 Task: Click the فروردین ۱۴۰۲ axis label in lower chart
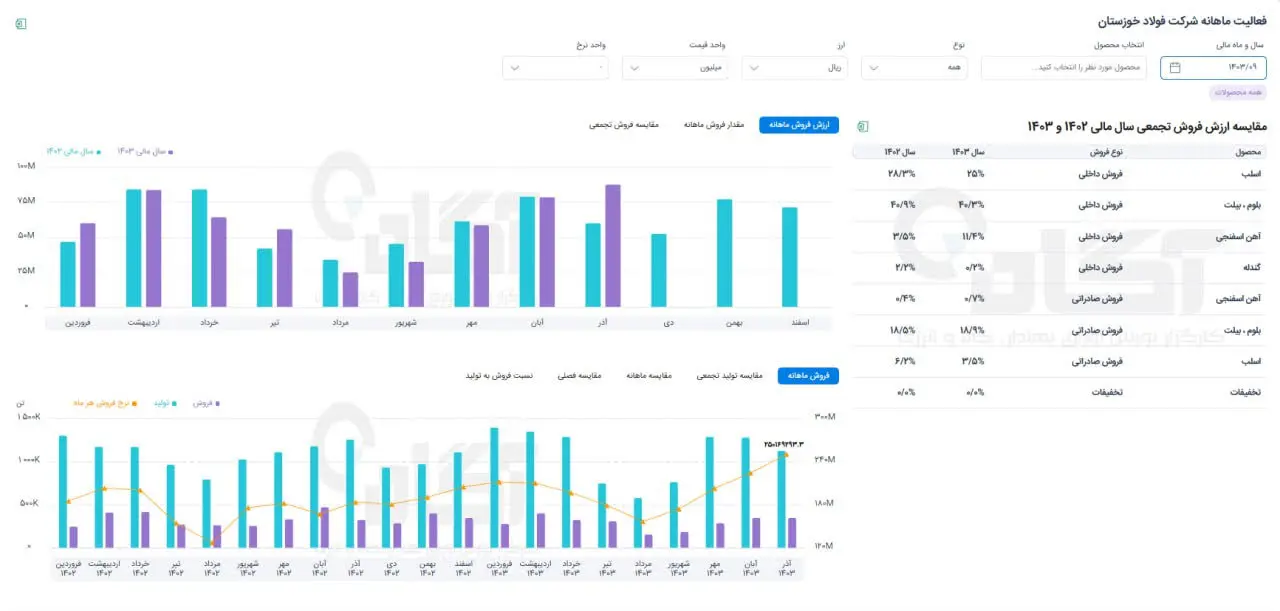[68, 568]
